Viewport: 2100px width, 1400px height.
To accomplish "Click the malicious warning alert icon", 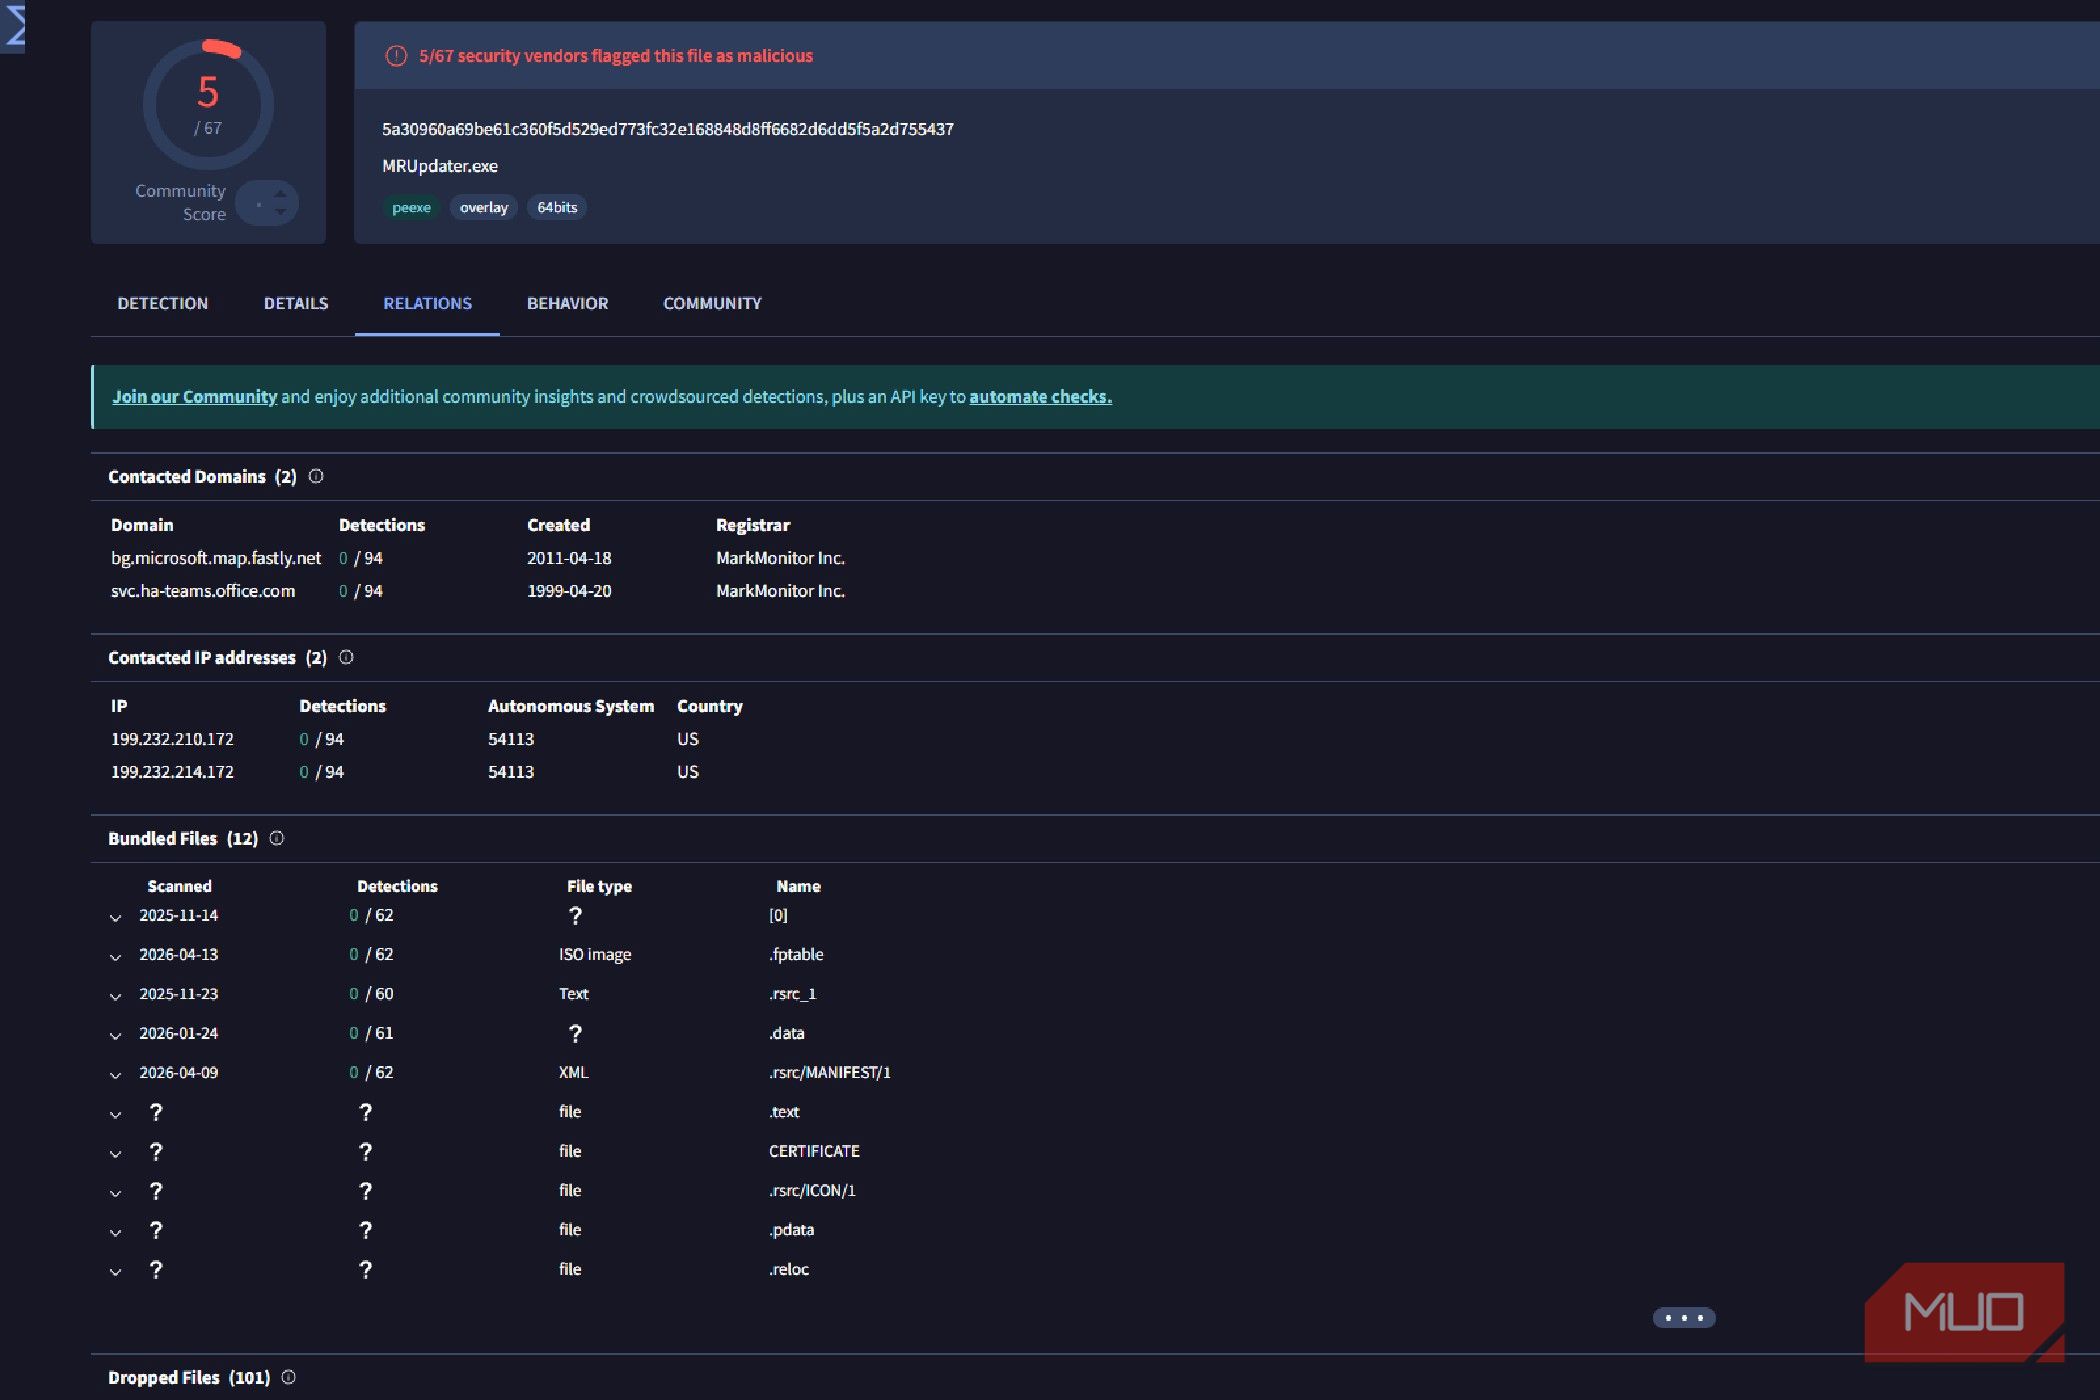I will (396, 56).
